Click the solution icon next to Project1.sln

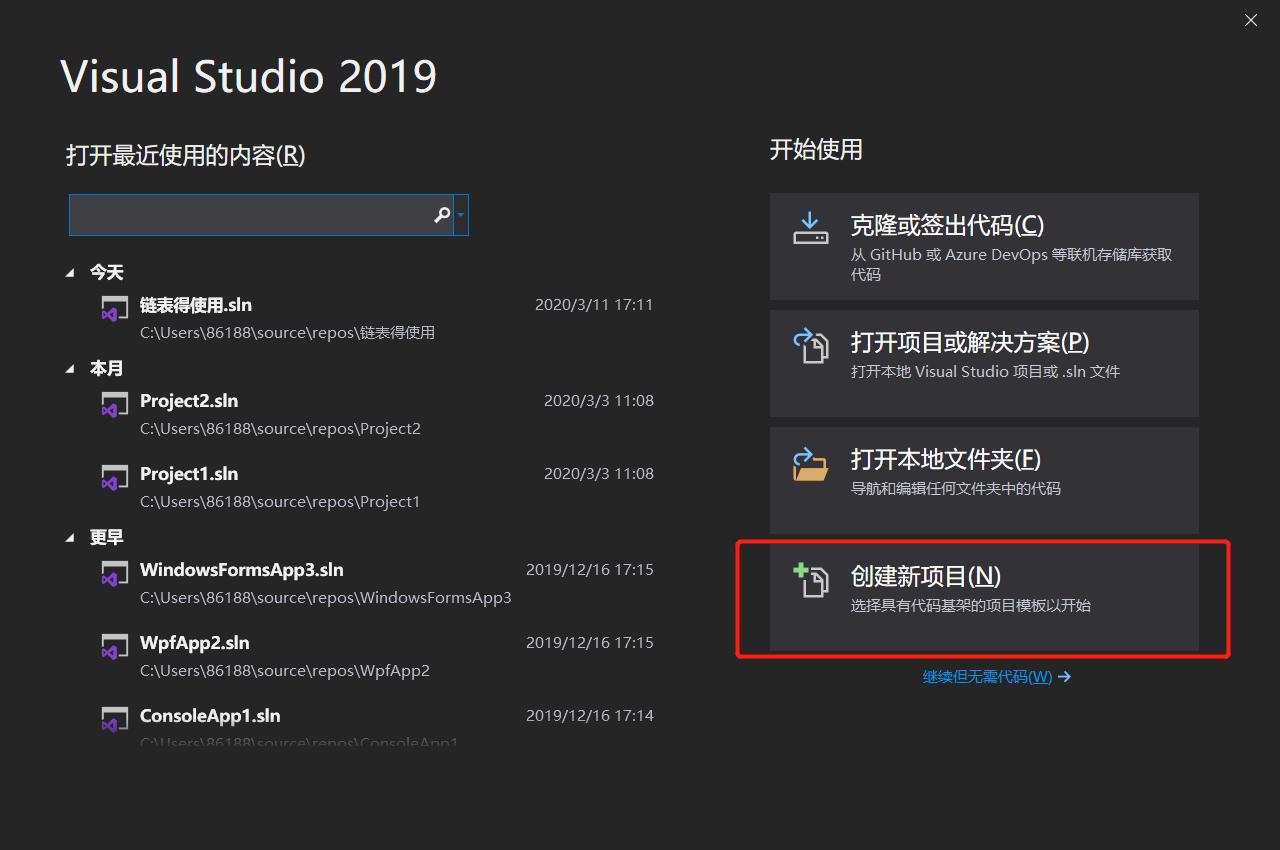click(x=114, y=477)
